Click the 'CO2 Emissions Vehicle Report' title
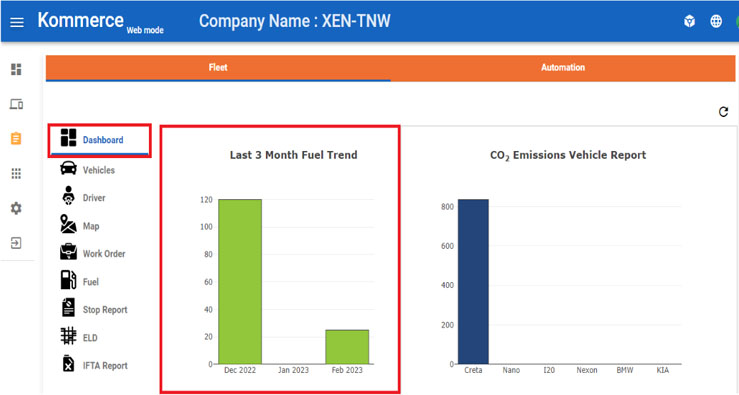Screen dimensions: 739x395 (x=568, y=156)
